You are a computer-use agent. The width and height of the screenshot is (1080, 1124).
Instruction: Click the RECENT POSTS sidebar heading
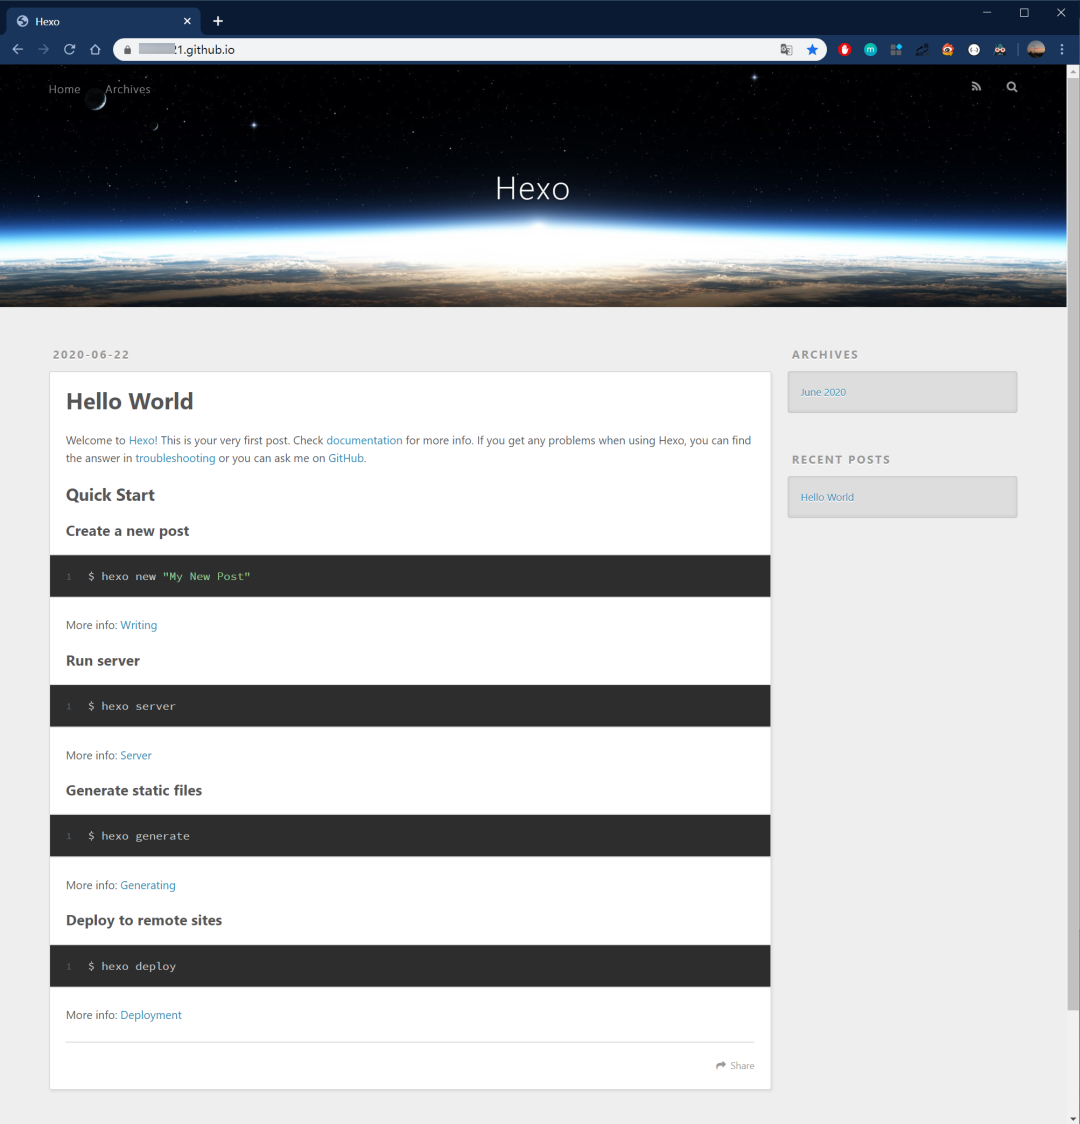841,459
